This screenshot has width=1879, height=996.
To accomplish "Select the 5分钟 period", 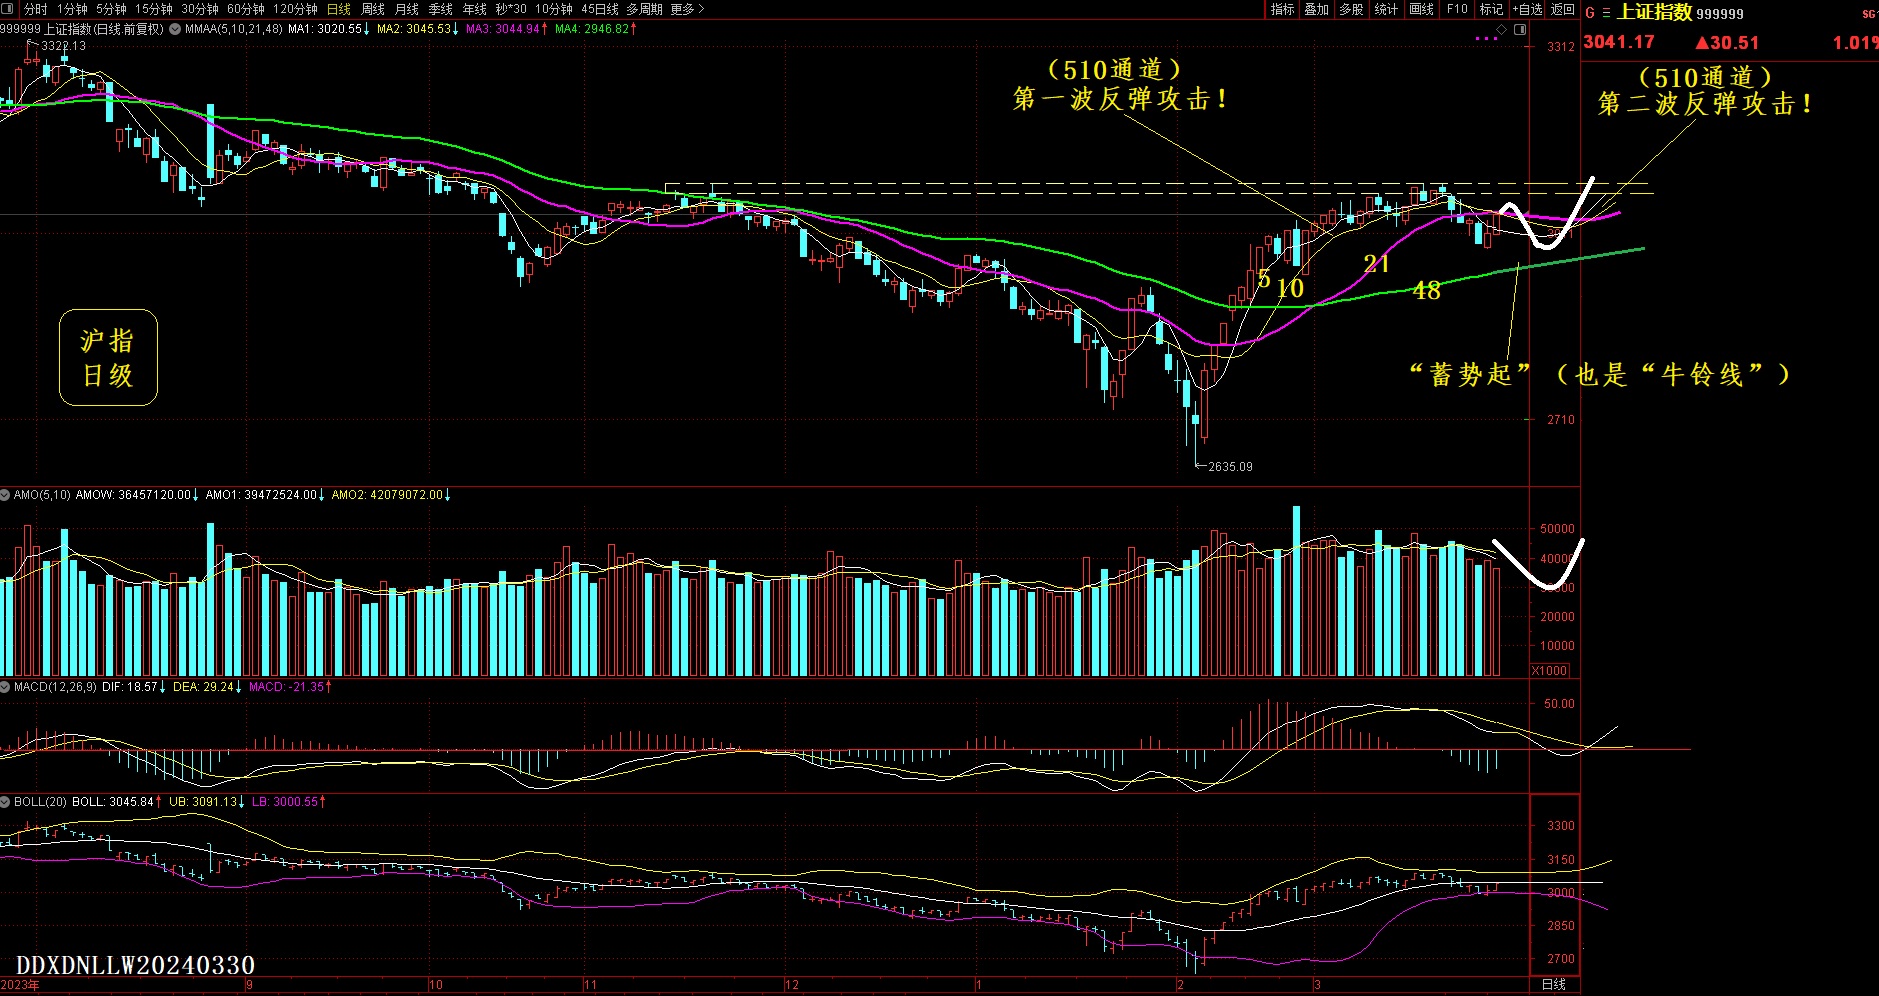I will [x=112, y=9].
